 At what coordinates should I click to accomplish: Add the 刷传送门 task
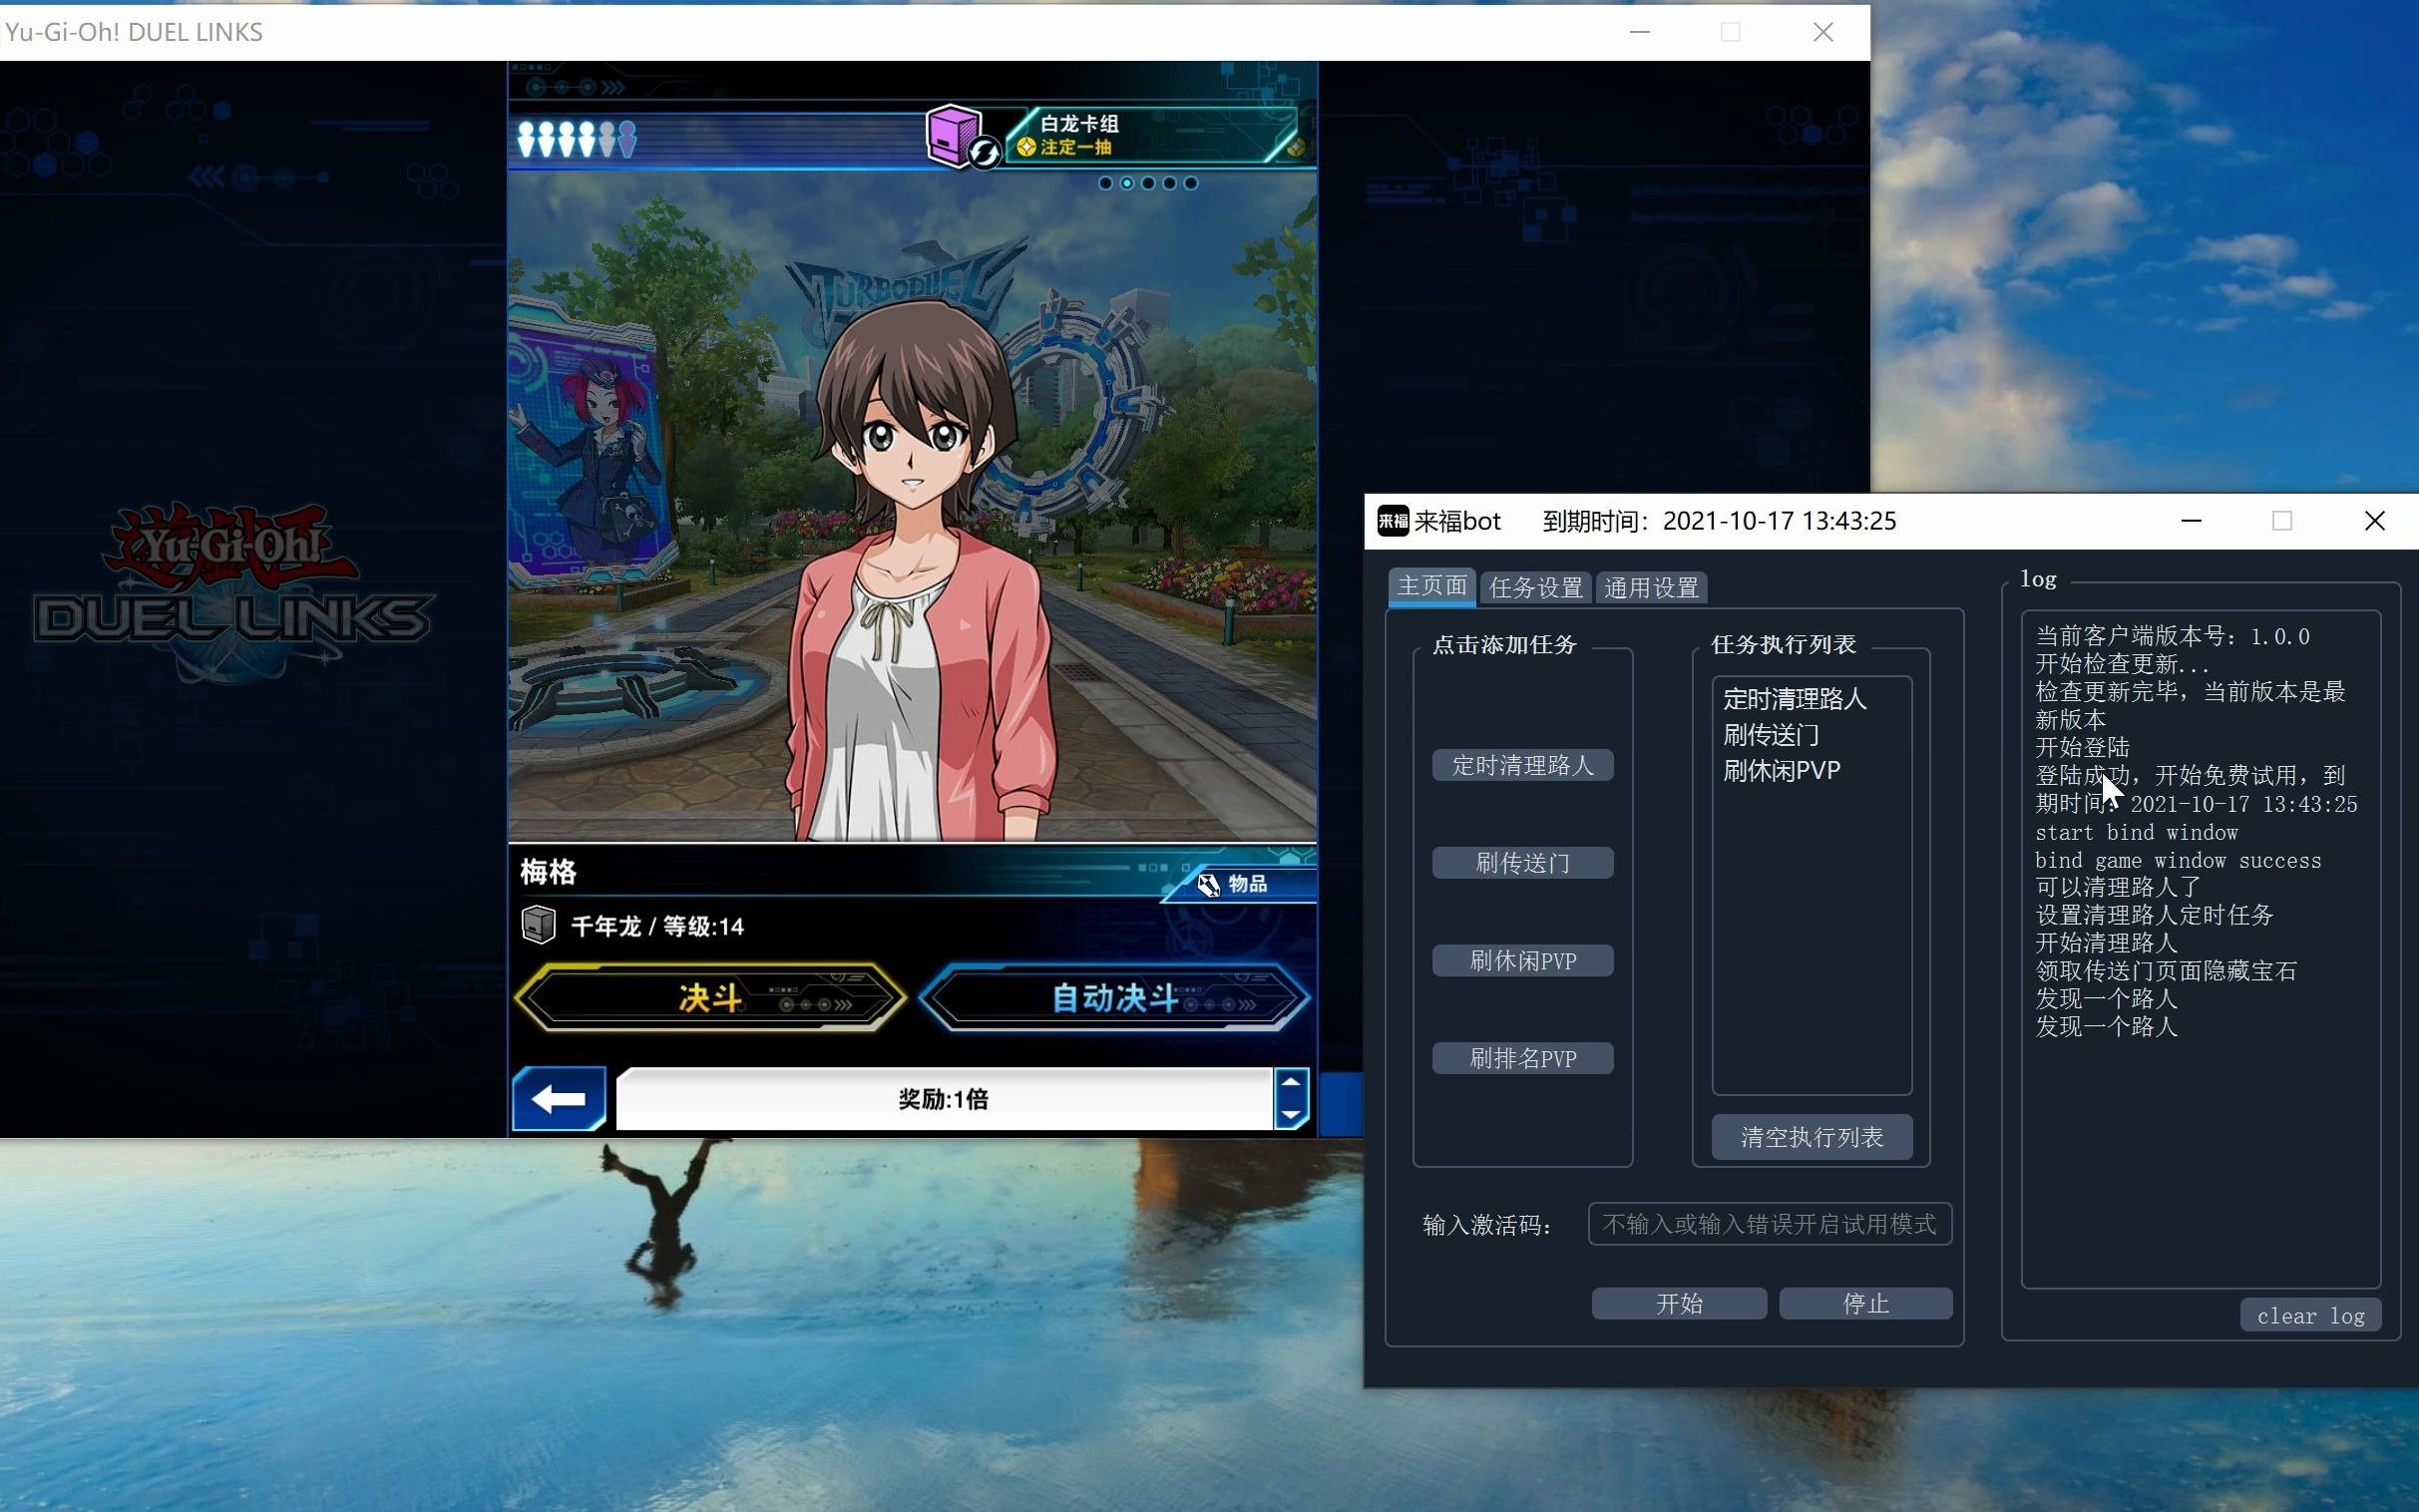click(1522, 863)
